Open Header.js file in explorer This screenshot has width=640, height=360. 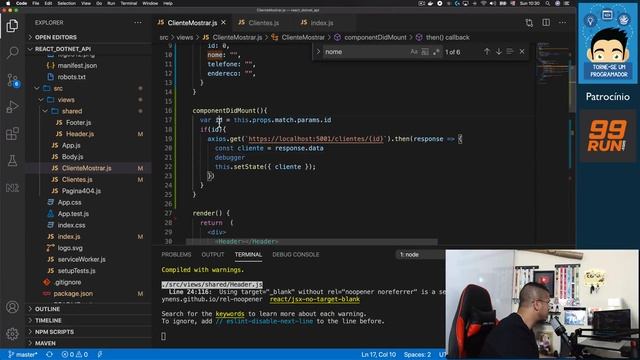coord(80,134)
